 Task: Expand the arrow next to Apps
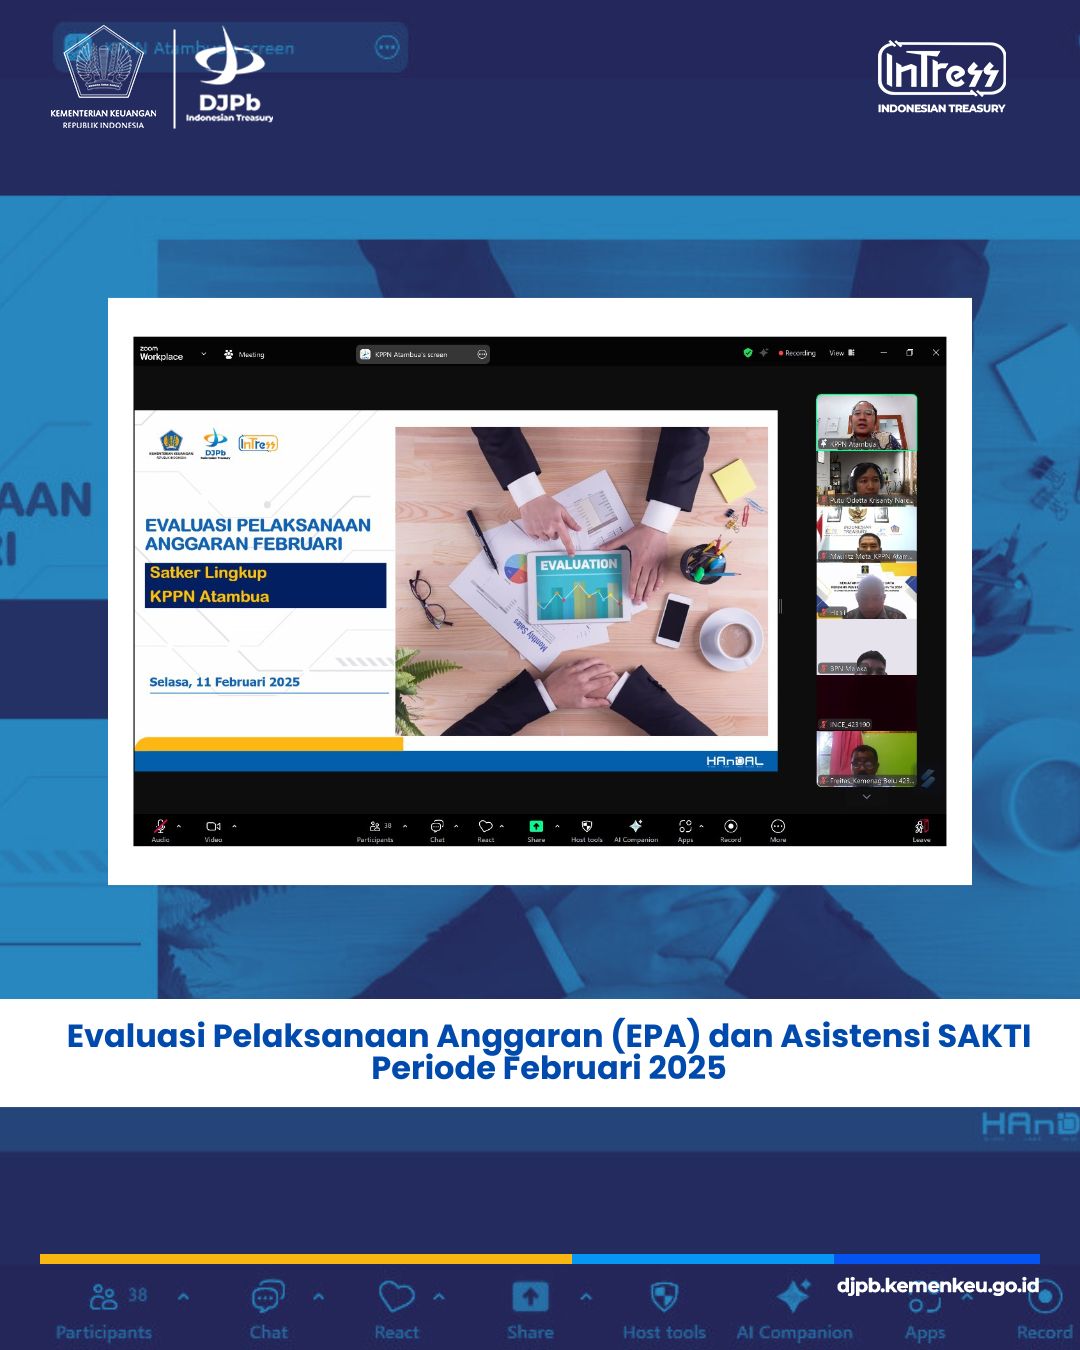(701, 826)
